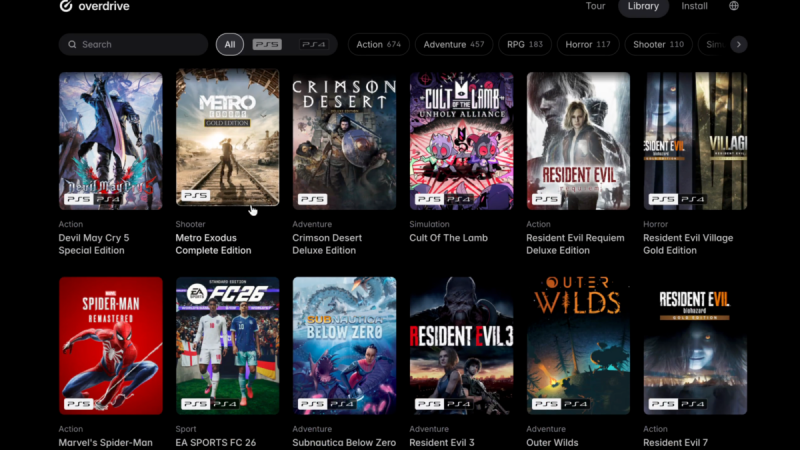The width and height of the screenshot is (800, 450).
Task: Open the globe language selector icon
Action: pyautogui.click(x=734, y=6)
